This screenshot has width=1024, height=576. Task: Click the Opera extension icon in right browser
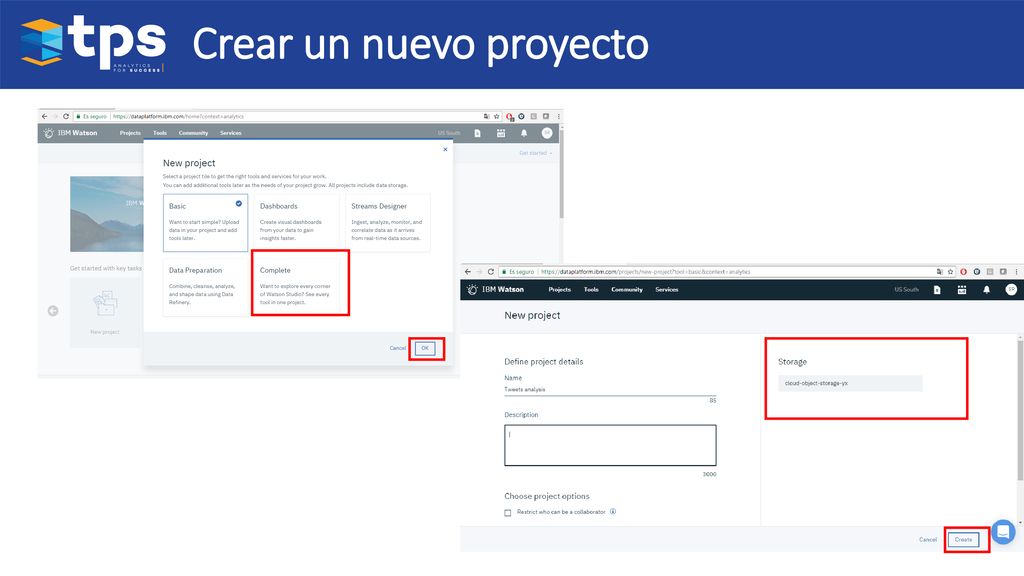963,272
